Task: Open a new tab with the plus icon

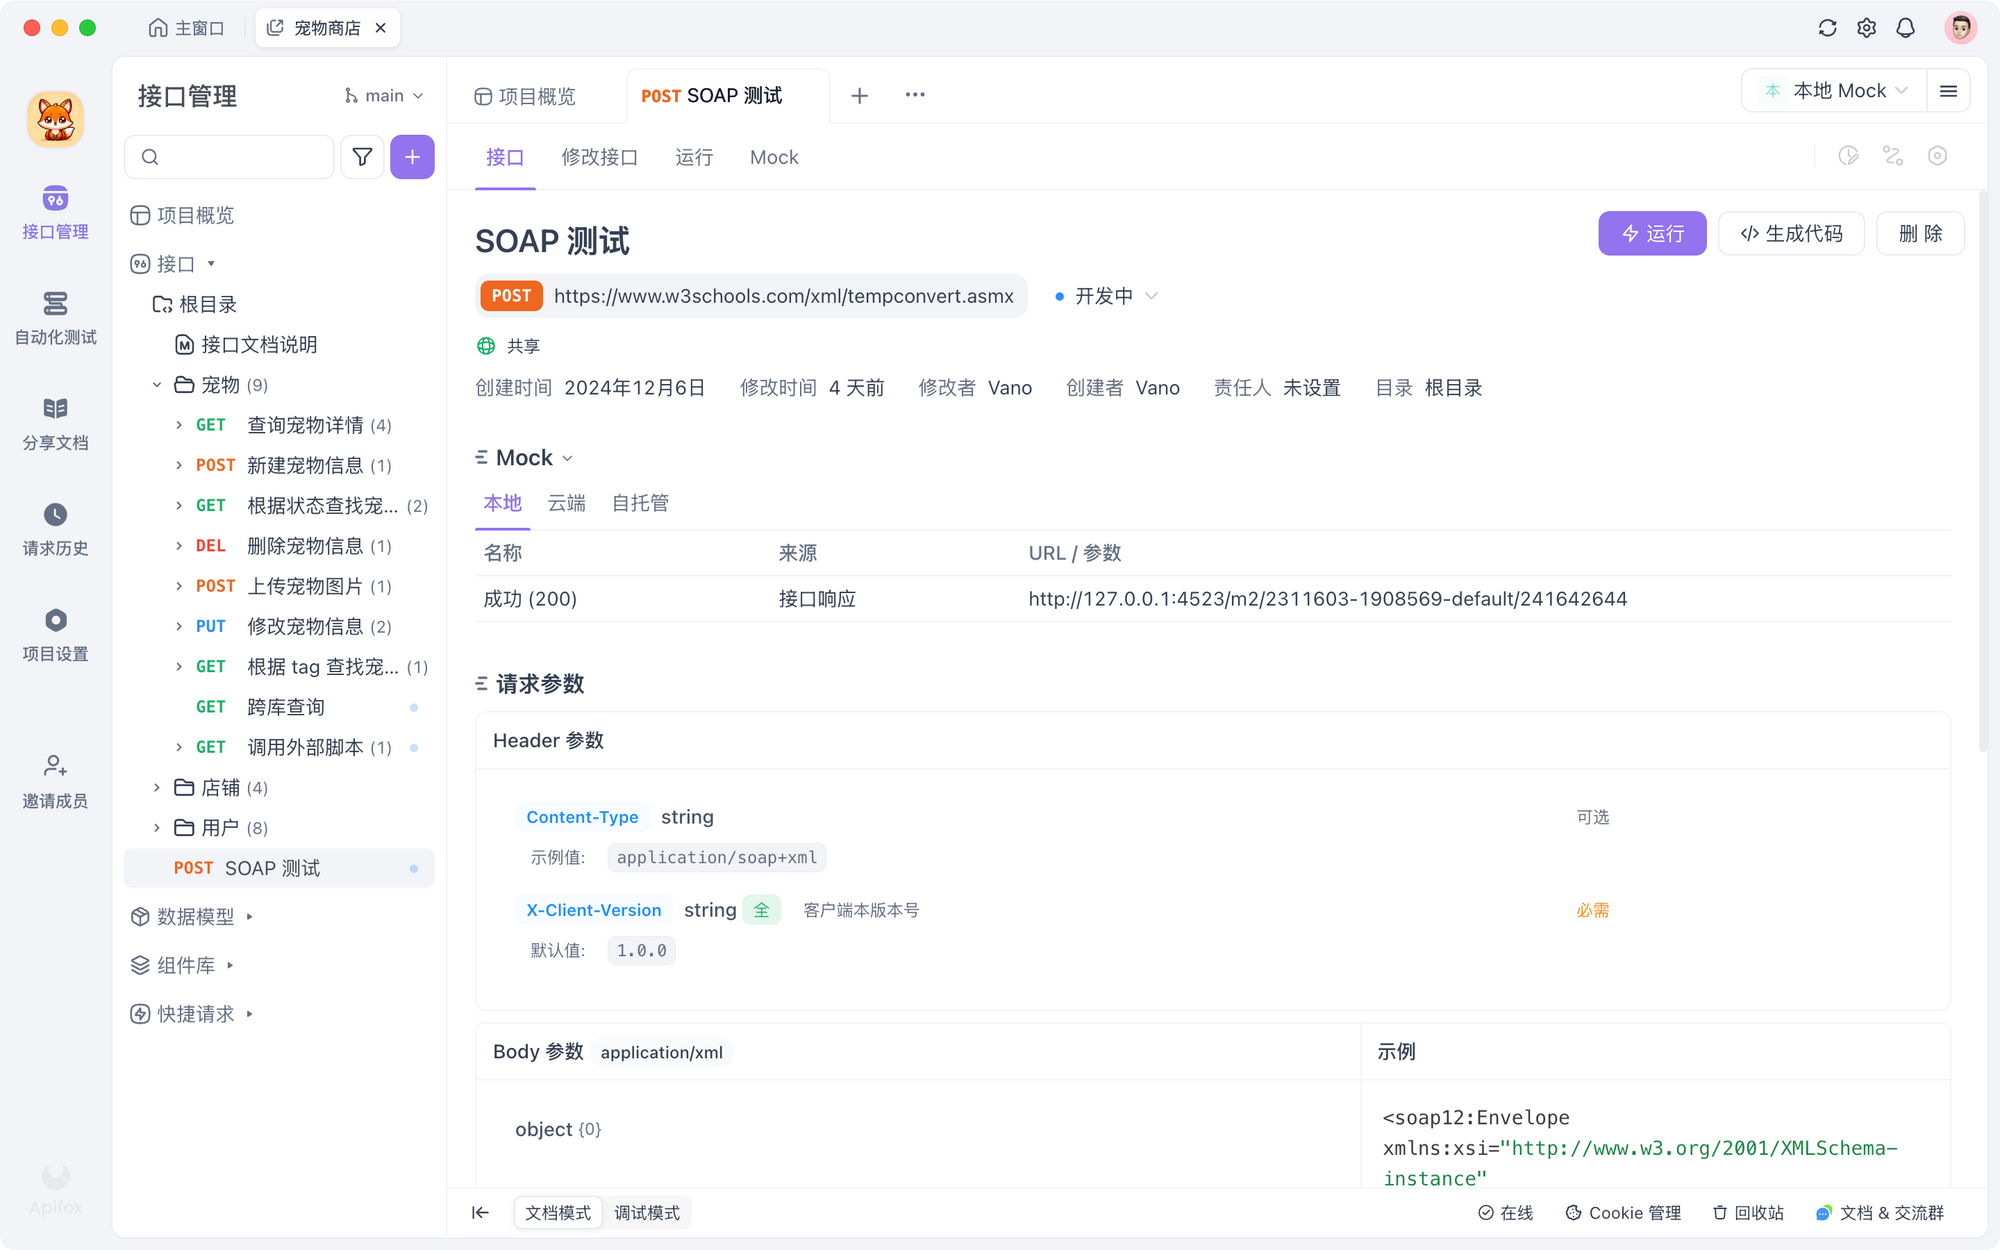Action: [859, 95]
